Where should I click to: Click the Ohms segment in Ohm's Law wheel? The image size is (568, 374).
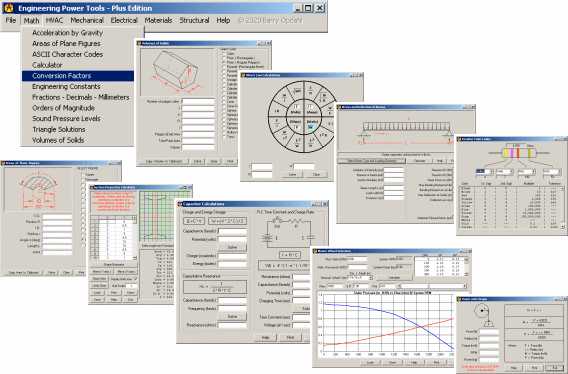point(296,125)
